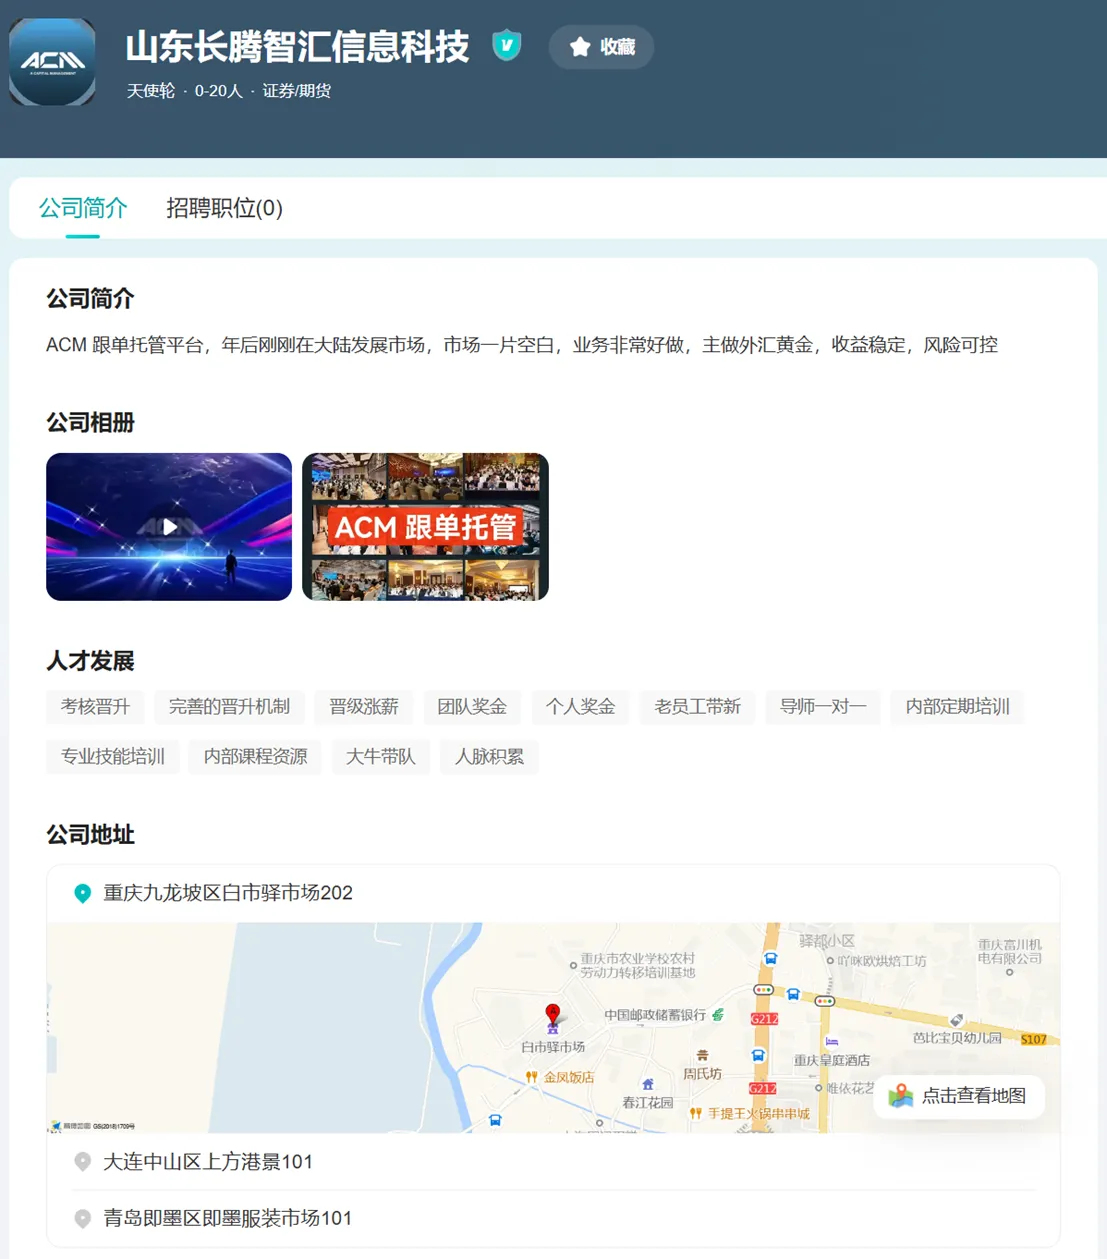1107x1259 pixels.
Task: Open the ACM 跟单托管 album photo
Action: pyautogui.click(x=425, y=527)
